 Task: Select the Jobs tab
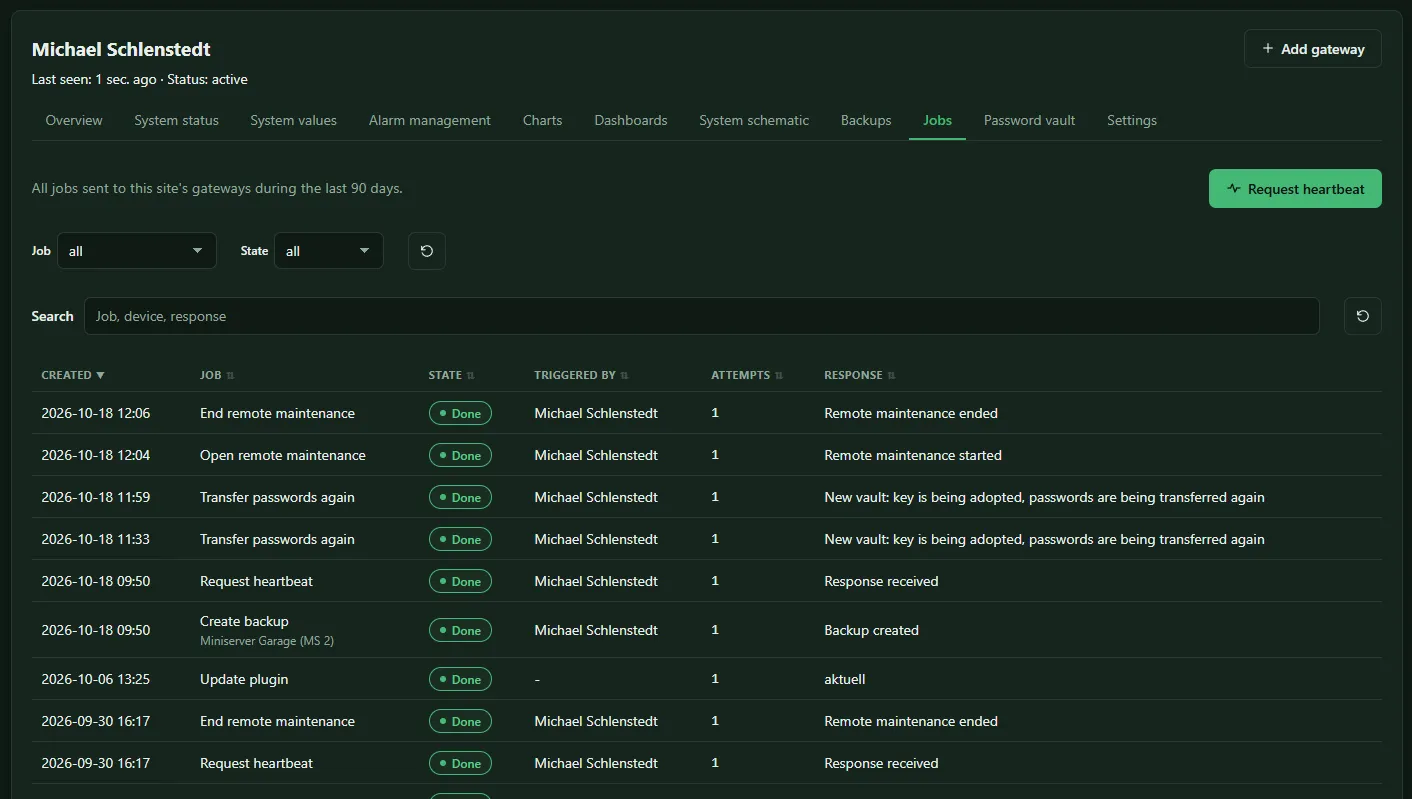tap(937, 120)
